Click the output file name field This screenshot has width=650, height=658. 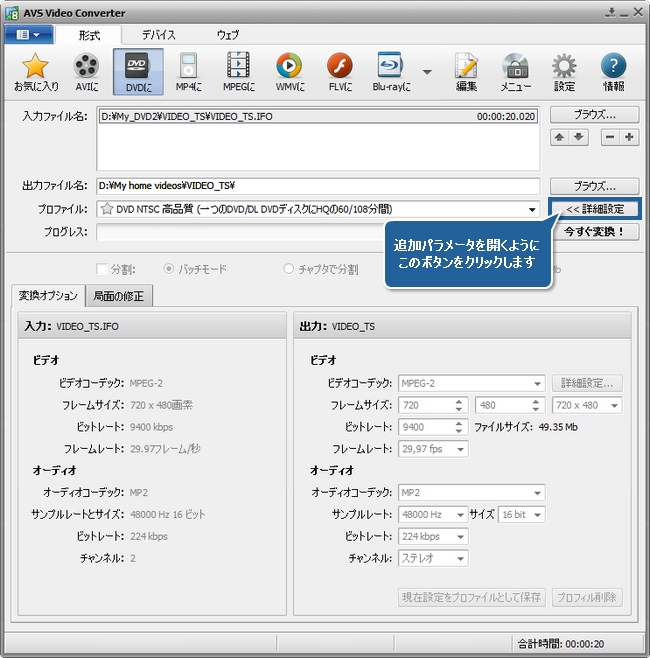pyautogui.click(x=318, y=186)
